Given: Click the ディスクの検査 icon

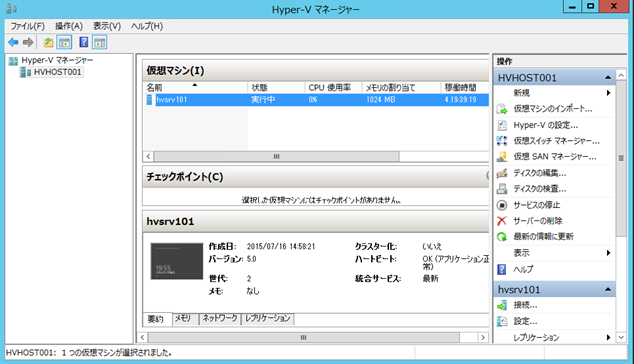Looking at the screenshot, I should [502, 189].
